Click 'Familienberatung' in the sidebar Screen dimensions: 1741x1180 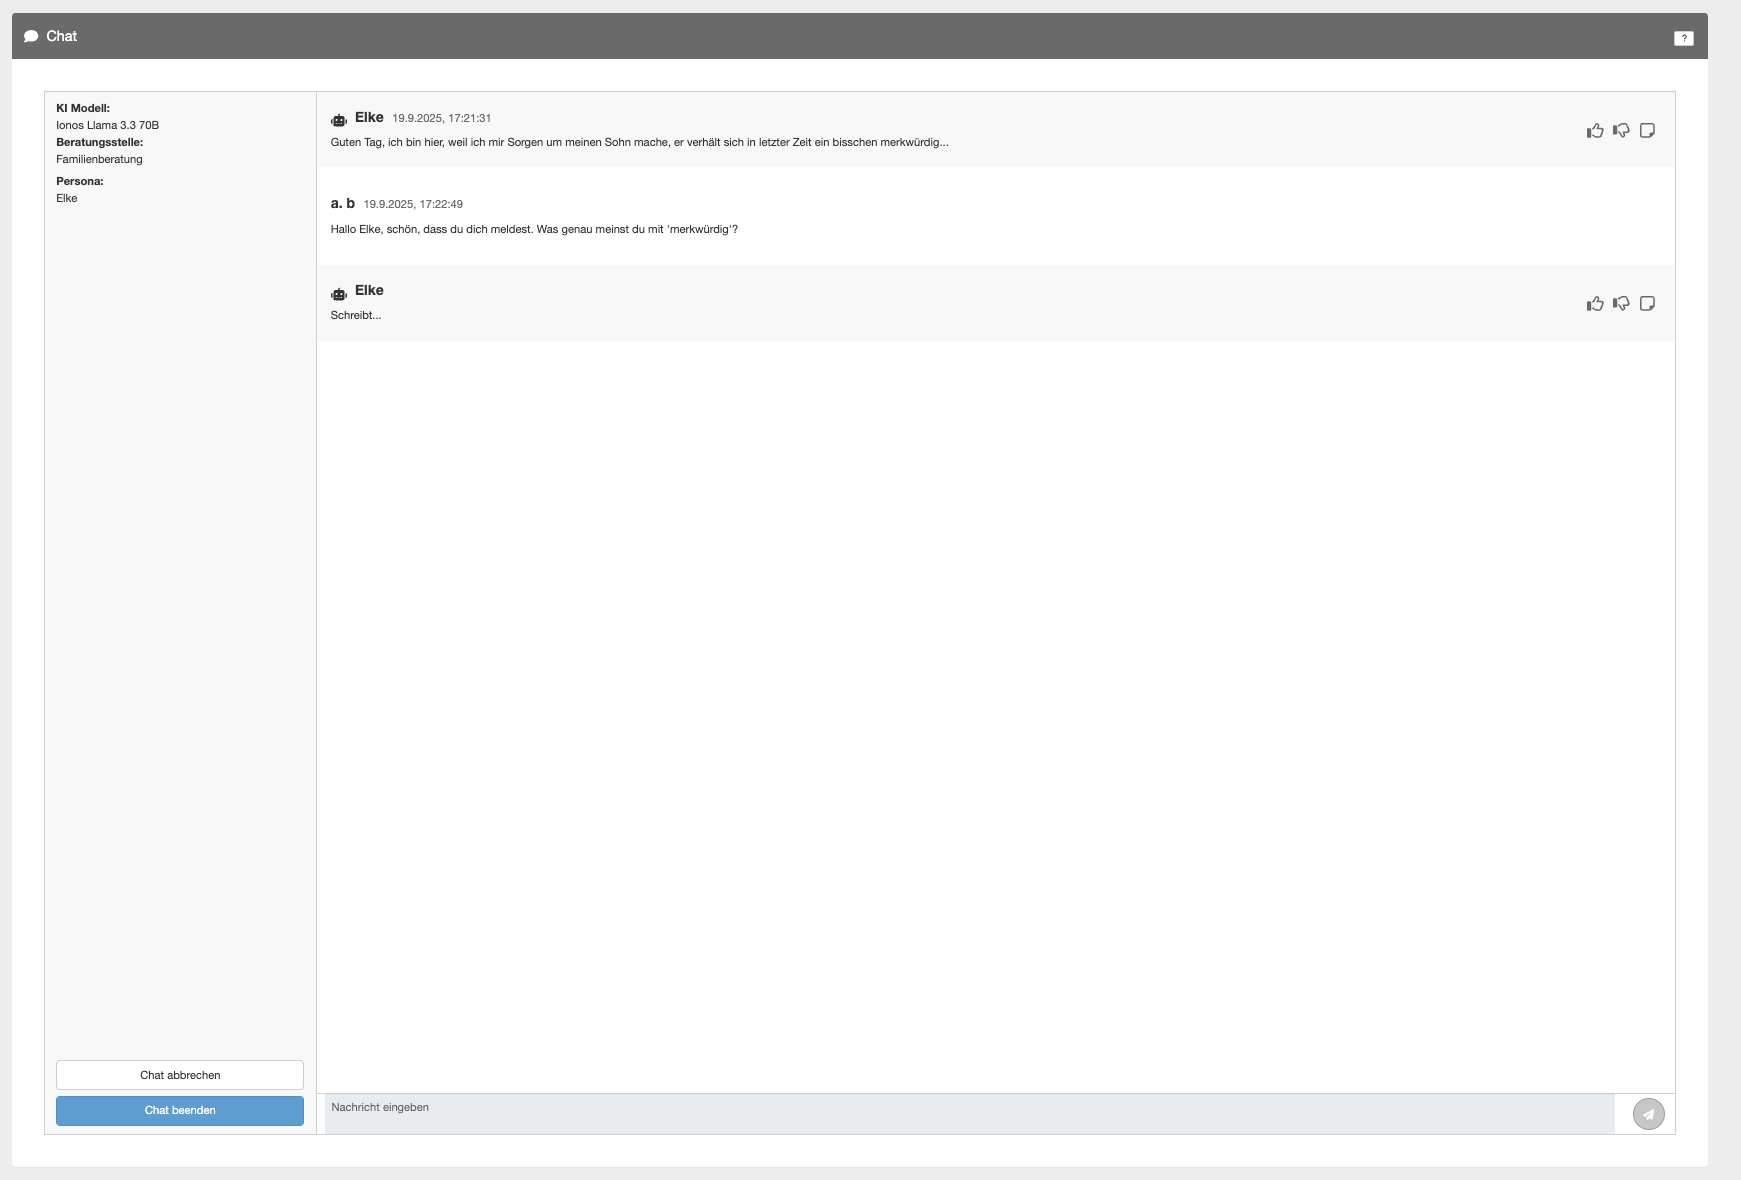pos(99,159)
